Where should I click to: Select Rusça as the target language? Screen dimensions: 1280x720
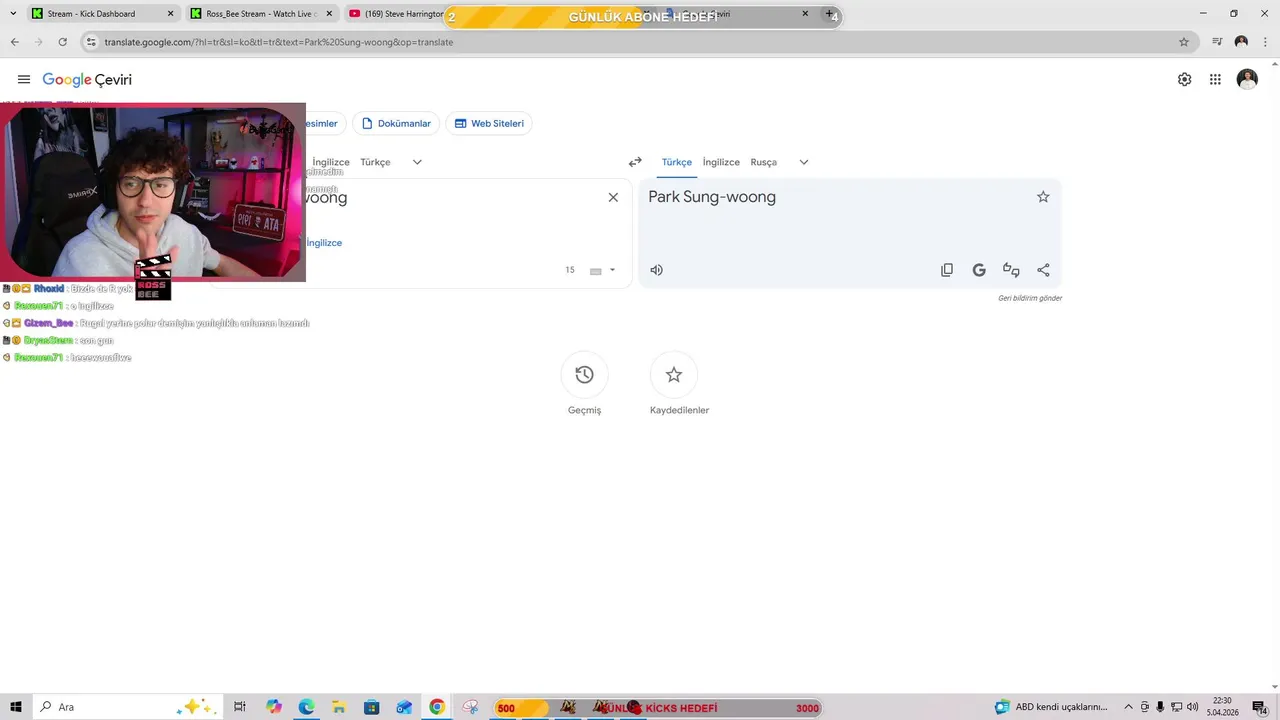click(763, 162)
